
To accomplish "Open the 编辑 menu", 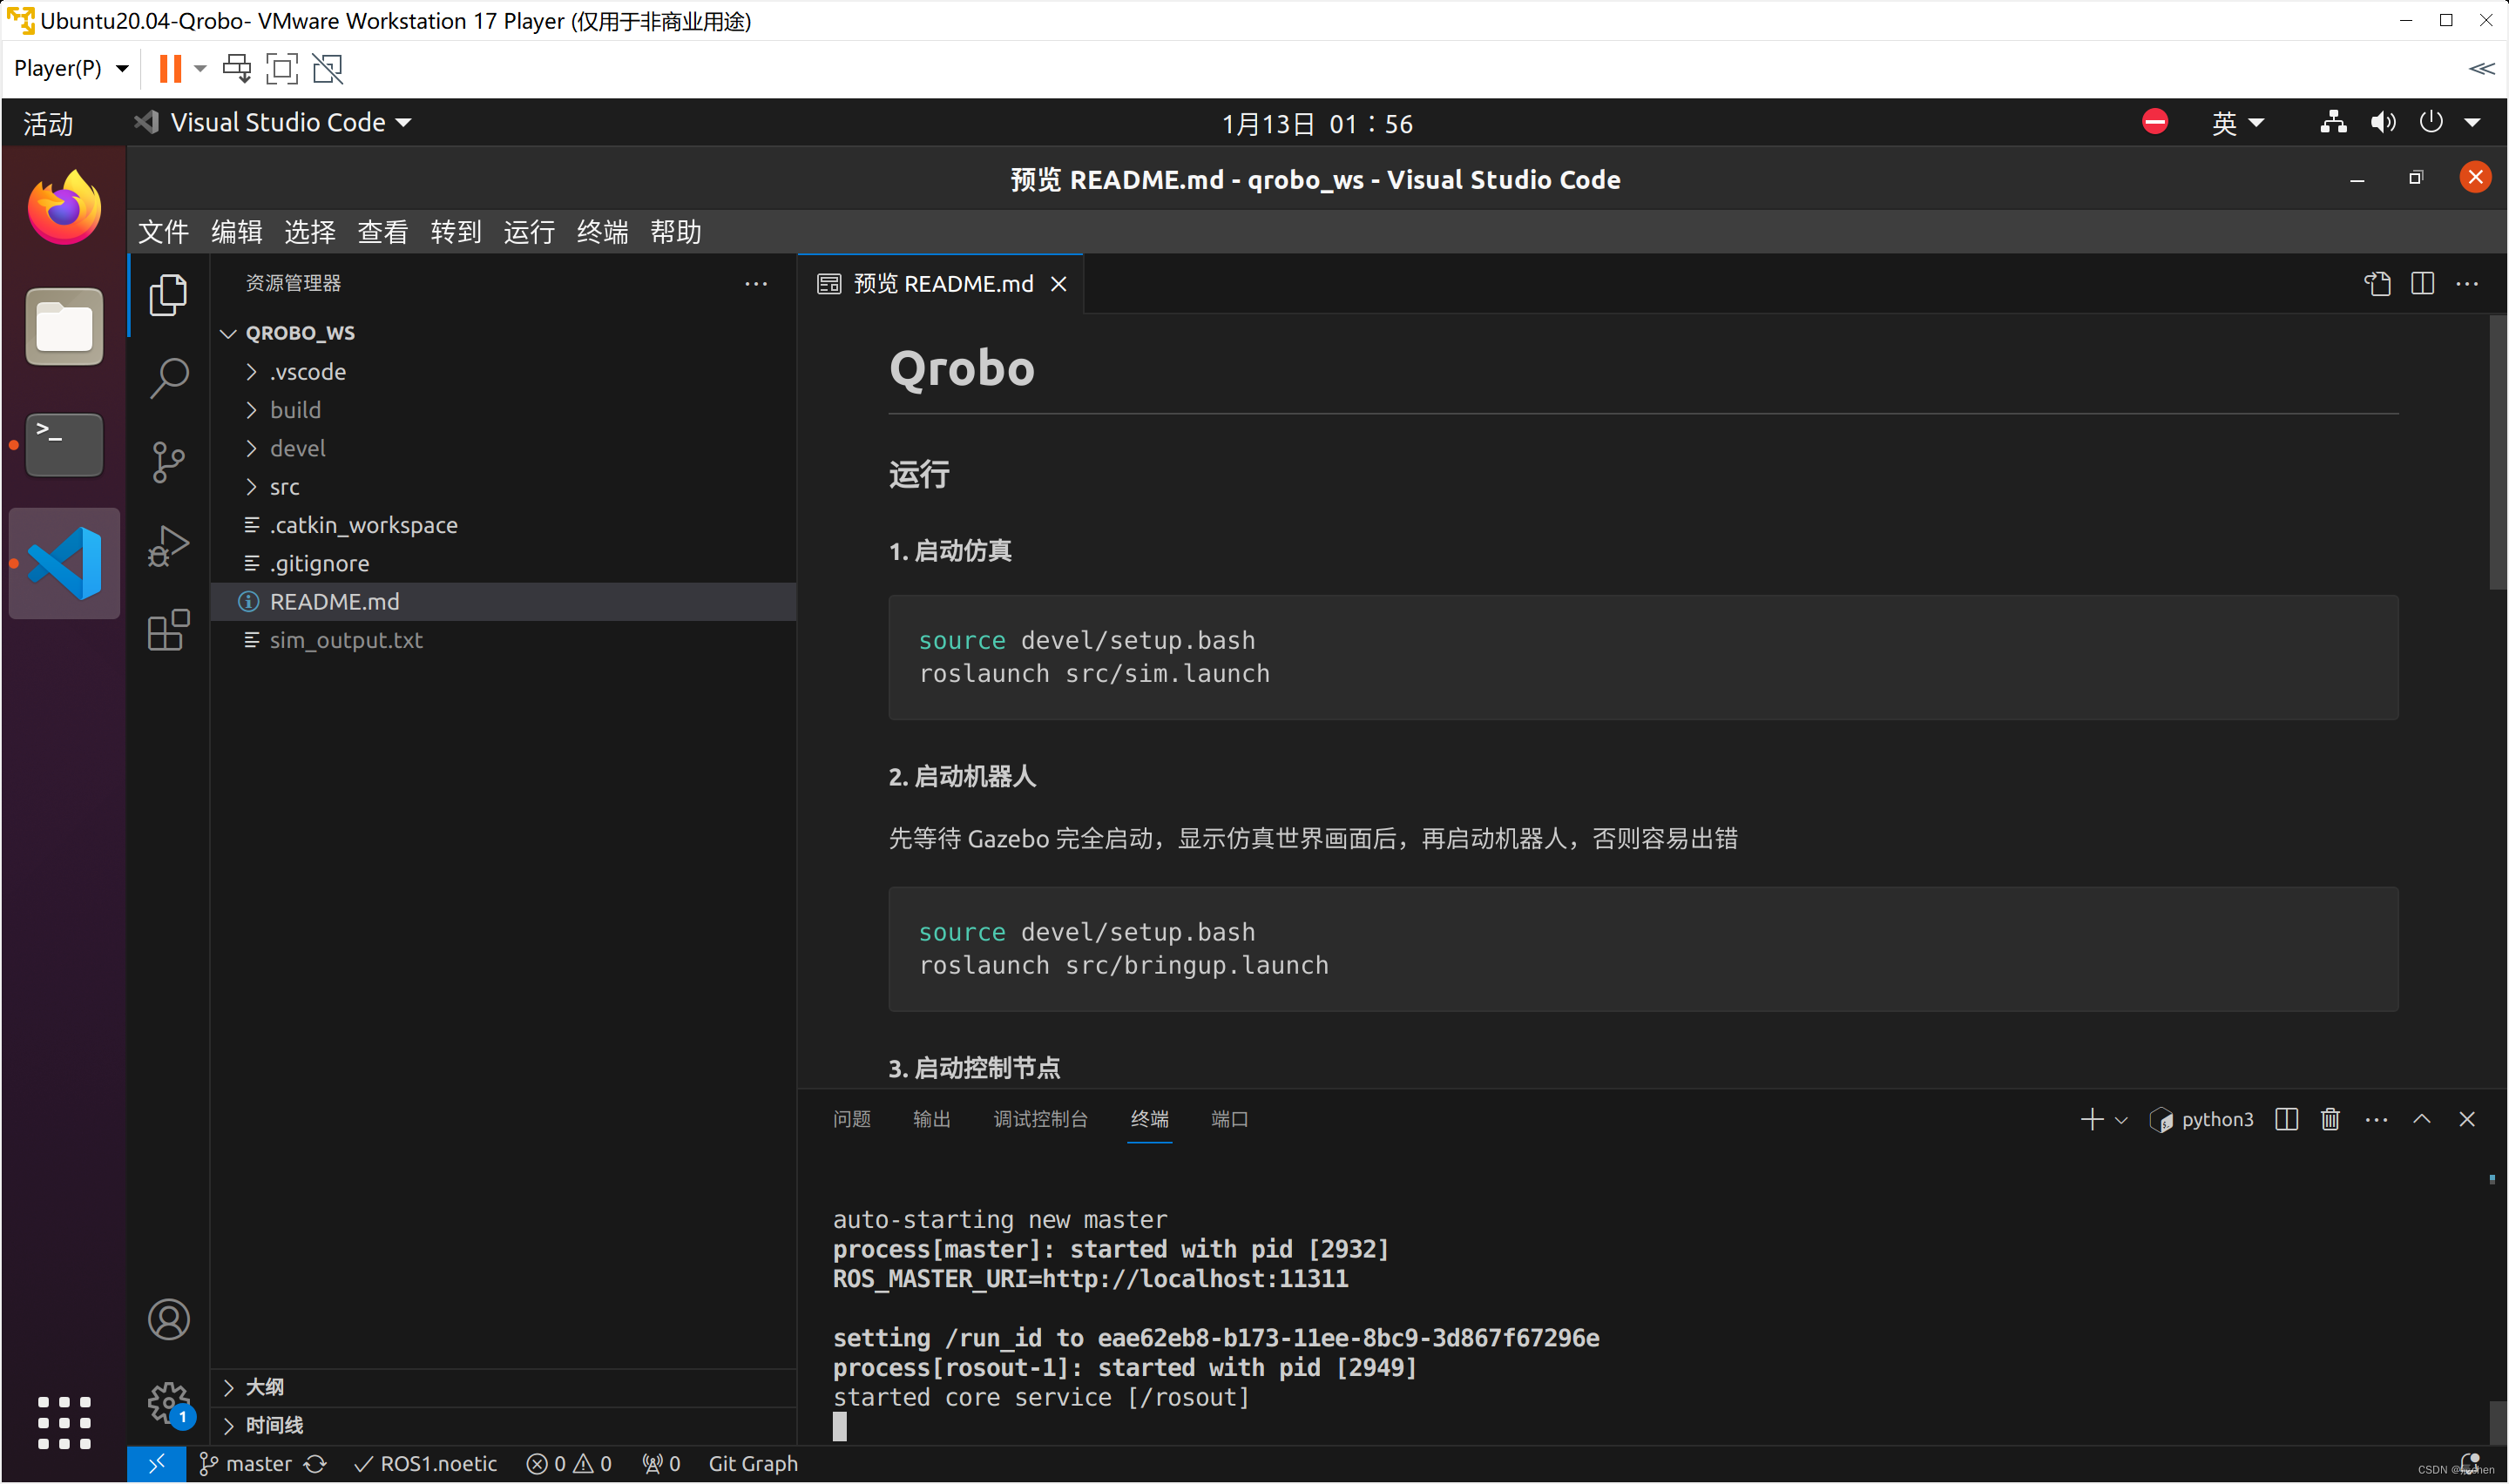I will click(236, 232).
